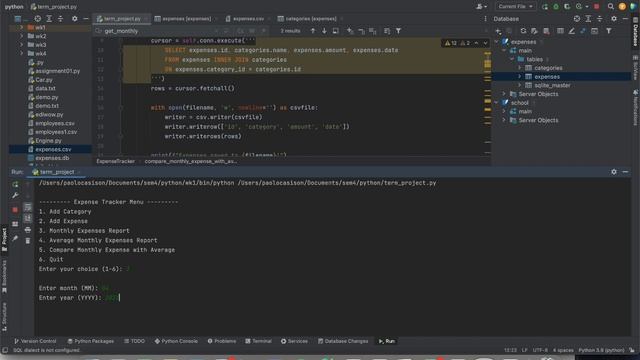This screenshot has height=360, width=640.
Task: Refresh the Database panel
Action: click(523, 31)
